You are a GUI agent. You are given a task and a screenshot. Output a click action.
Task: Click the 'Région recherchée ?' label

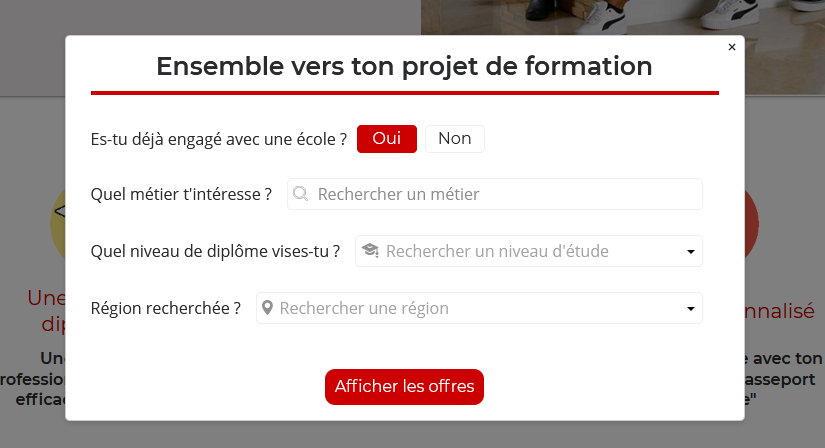[x=165, y=308]
